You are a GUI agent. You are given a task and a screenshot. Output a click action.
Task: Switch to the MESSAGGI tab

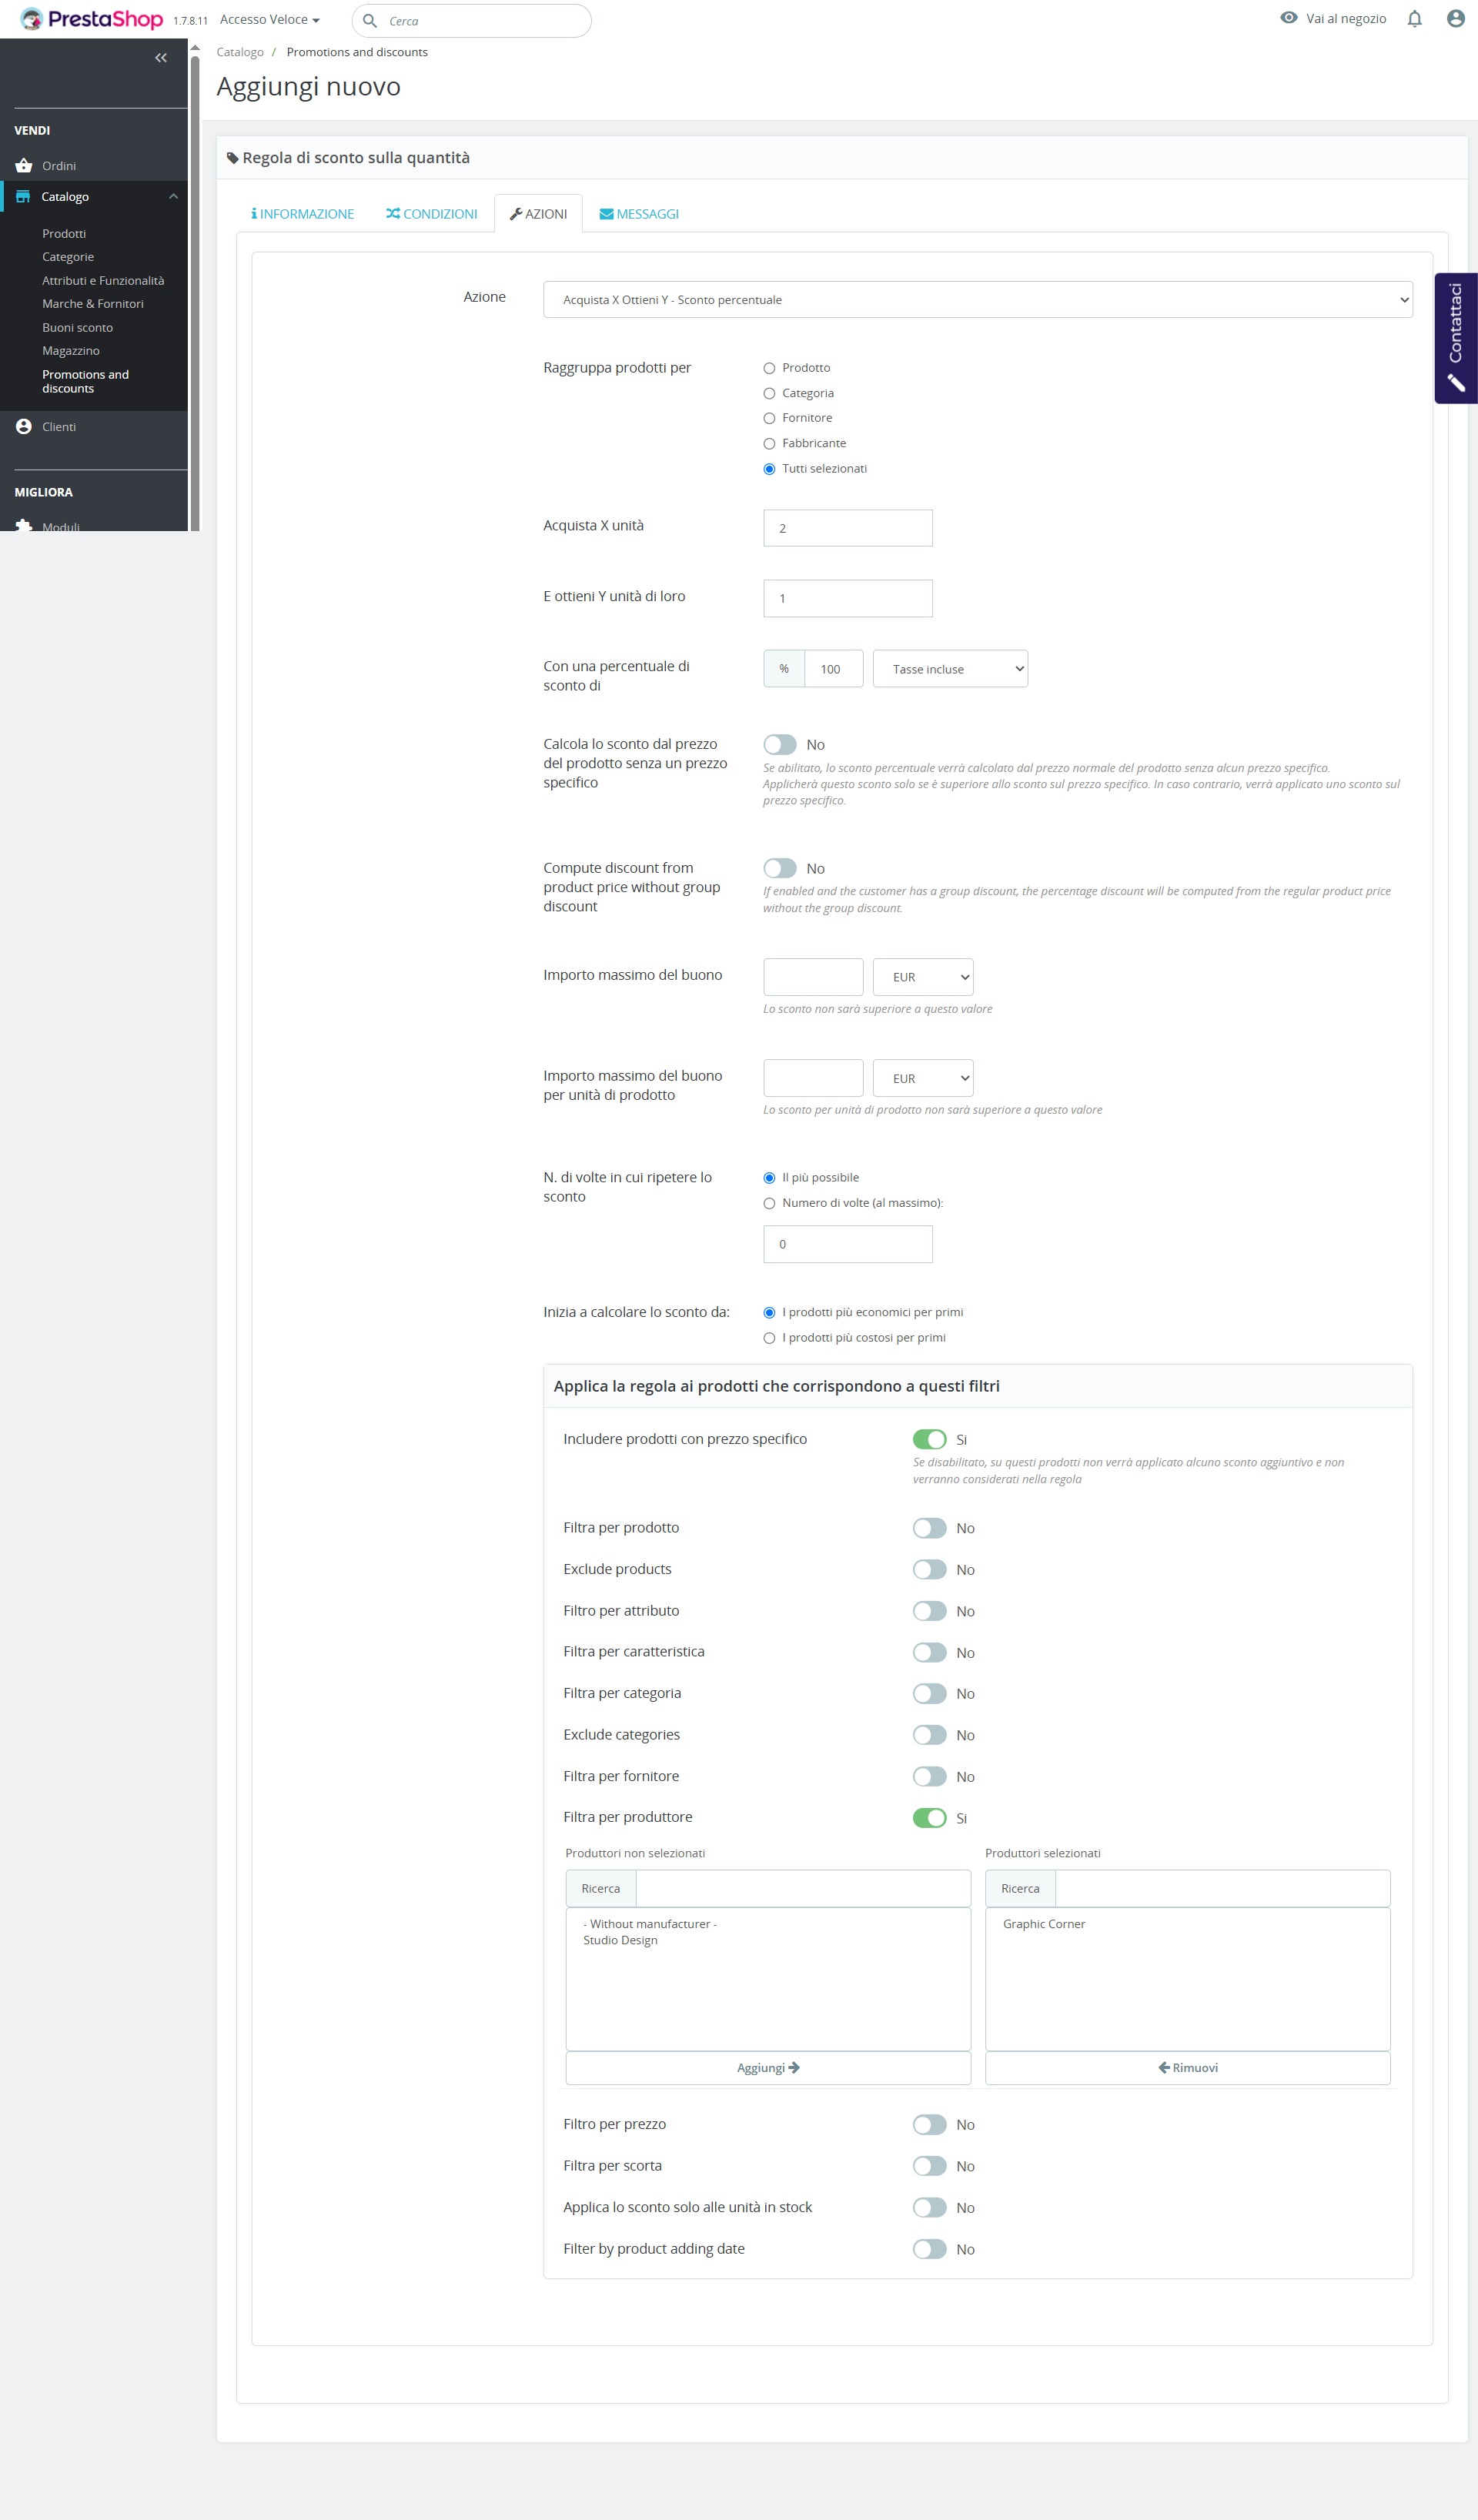tap(639, 214)
